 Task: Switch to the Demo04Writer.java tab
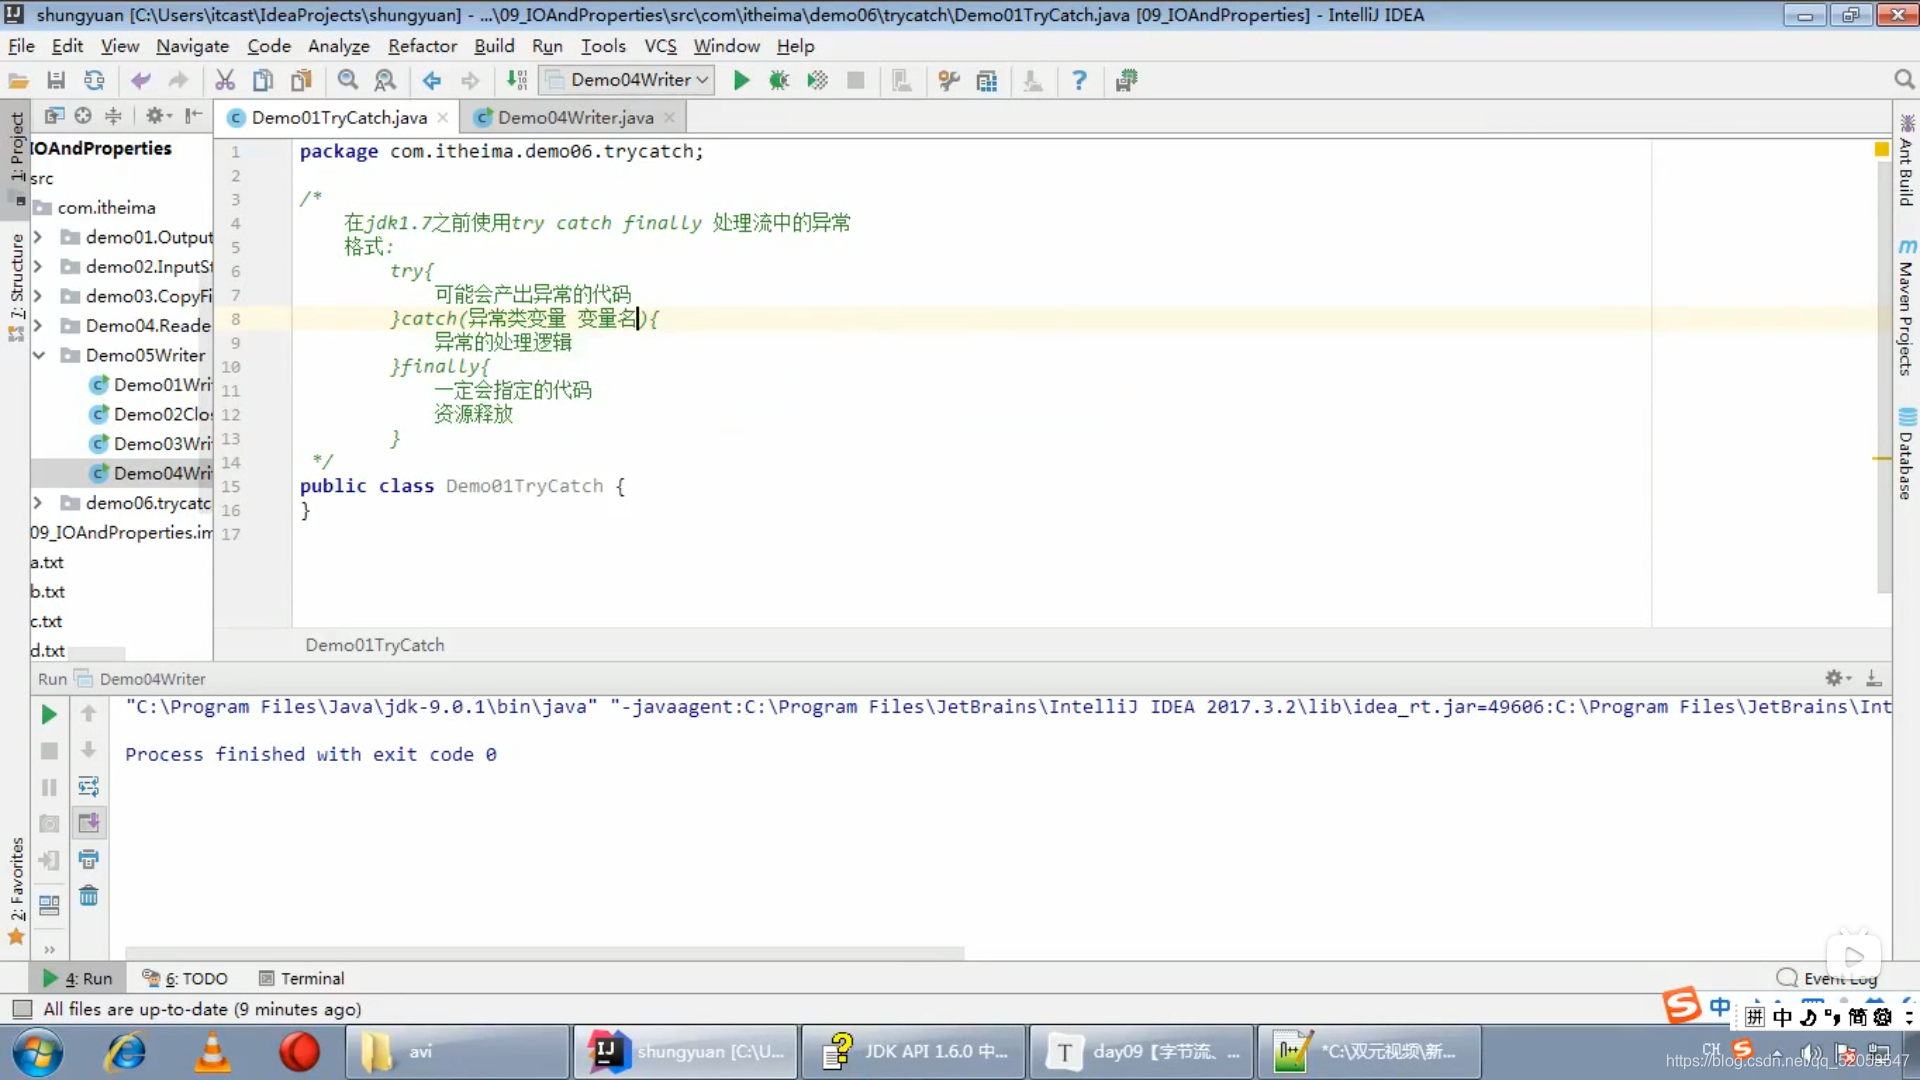(x=575, y=118)
